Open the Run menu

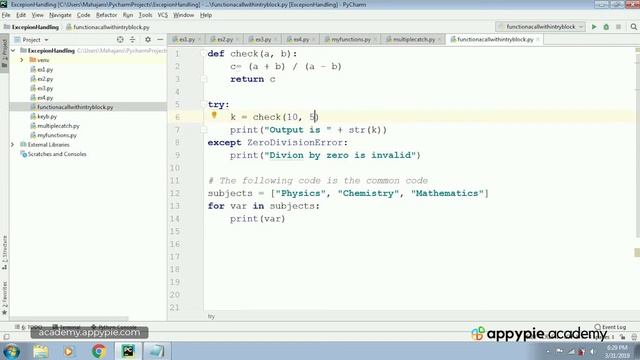[x=128, y=15]
